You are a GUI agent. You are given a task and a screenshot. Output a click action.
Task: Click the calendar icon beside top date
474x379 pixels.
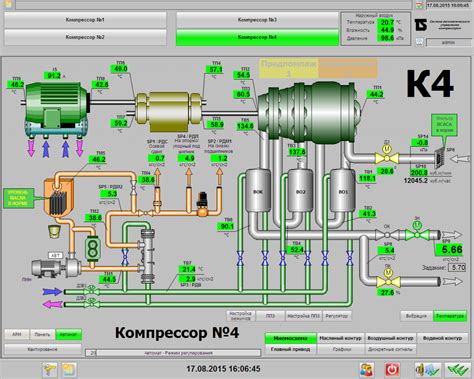[x=420, y=5]
